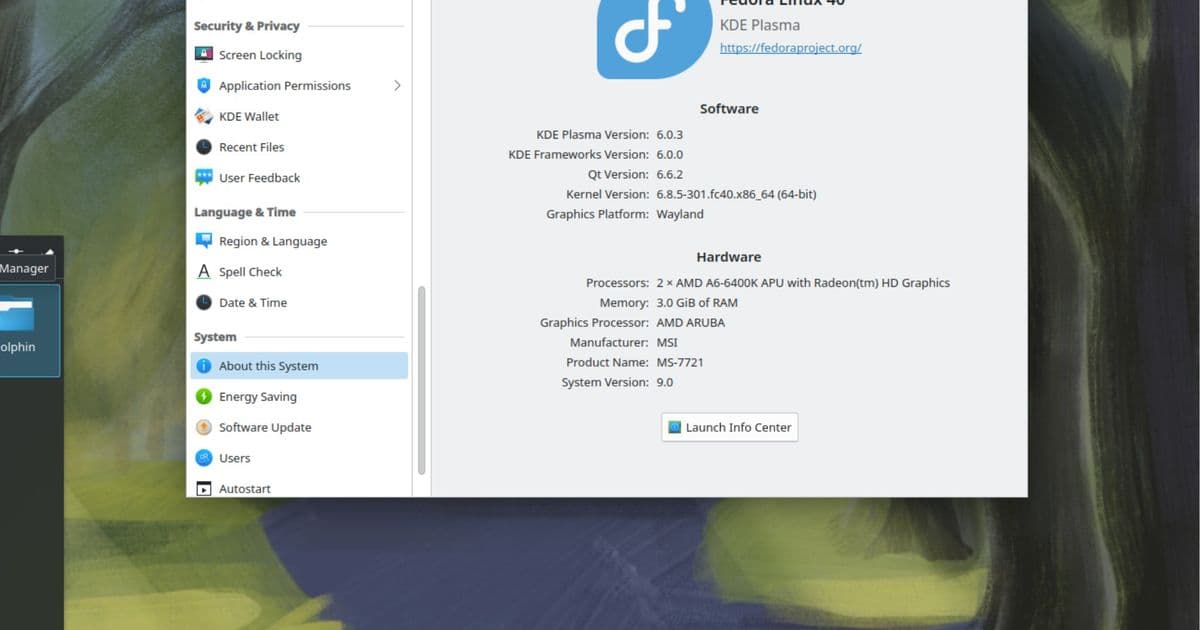The width and height of the screenshot is (1200, 630).
Task: Click the Qt Version value 6.6.2
Action: point(669,174)
